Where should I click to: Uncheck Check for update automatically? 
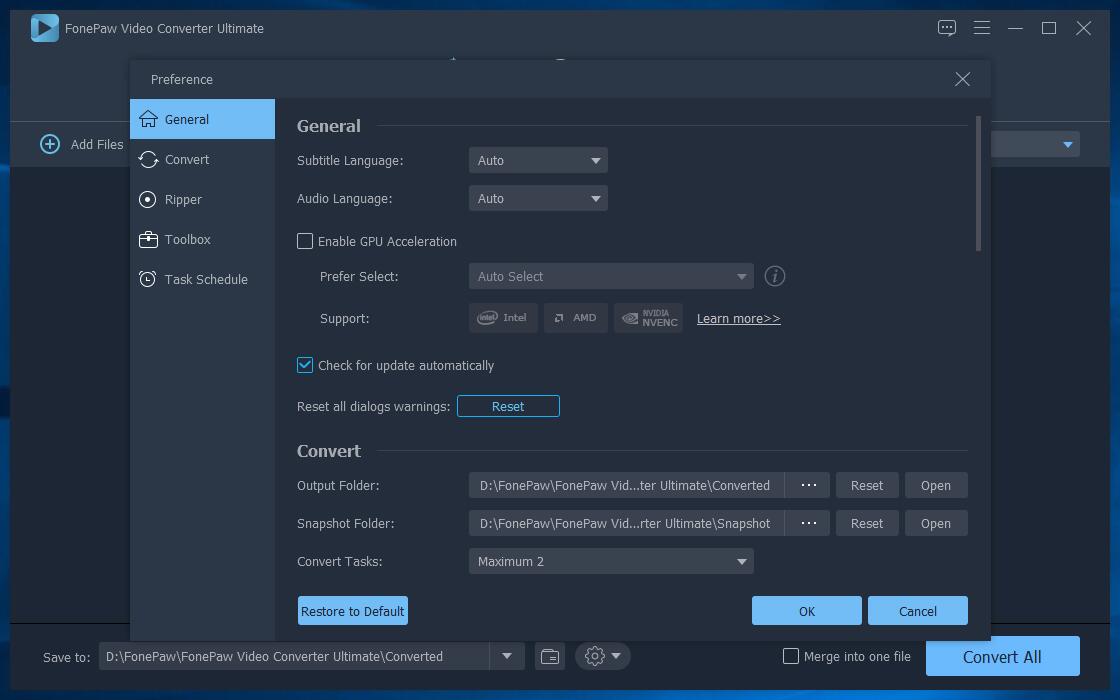point(305,365)
